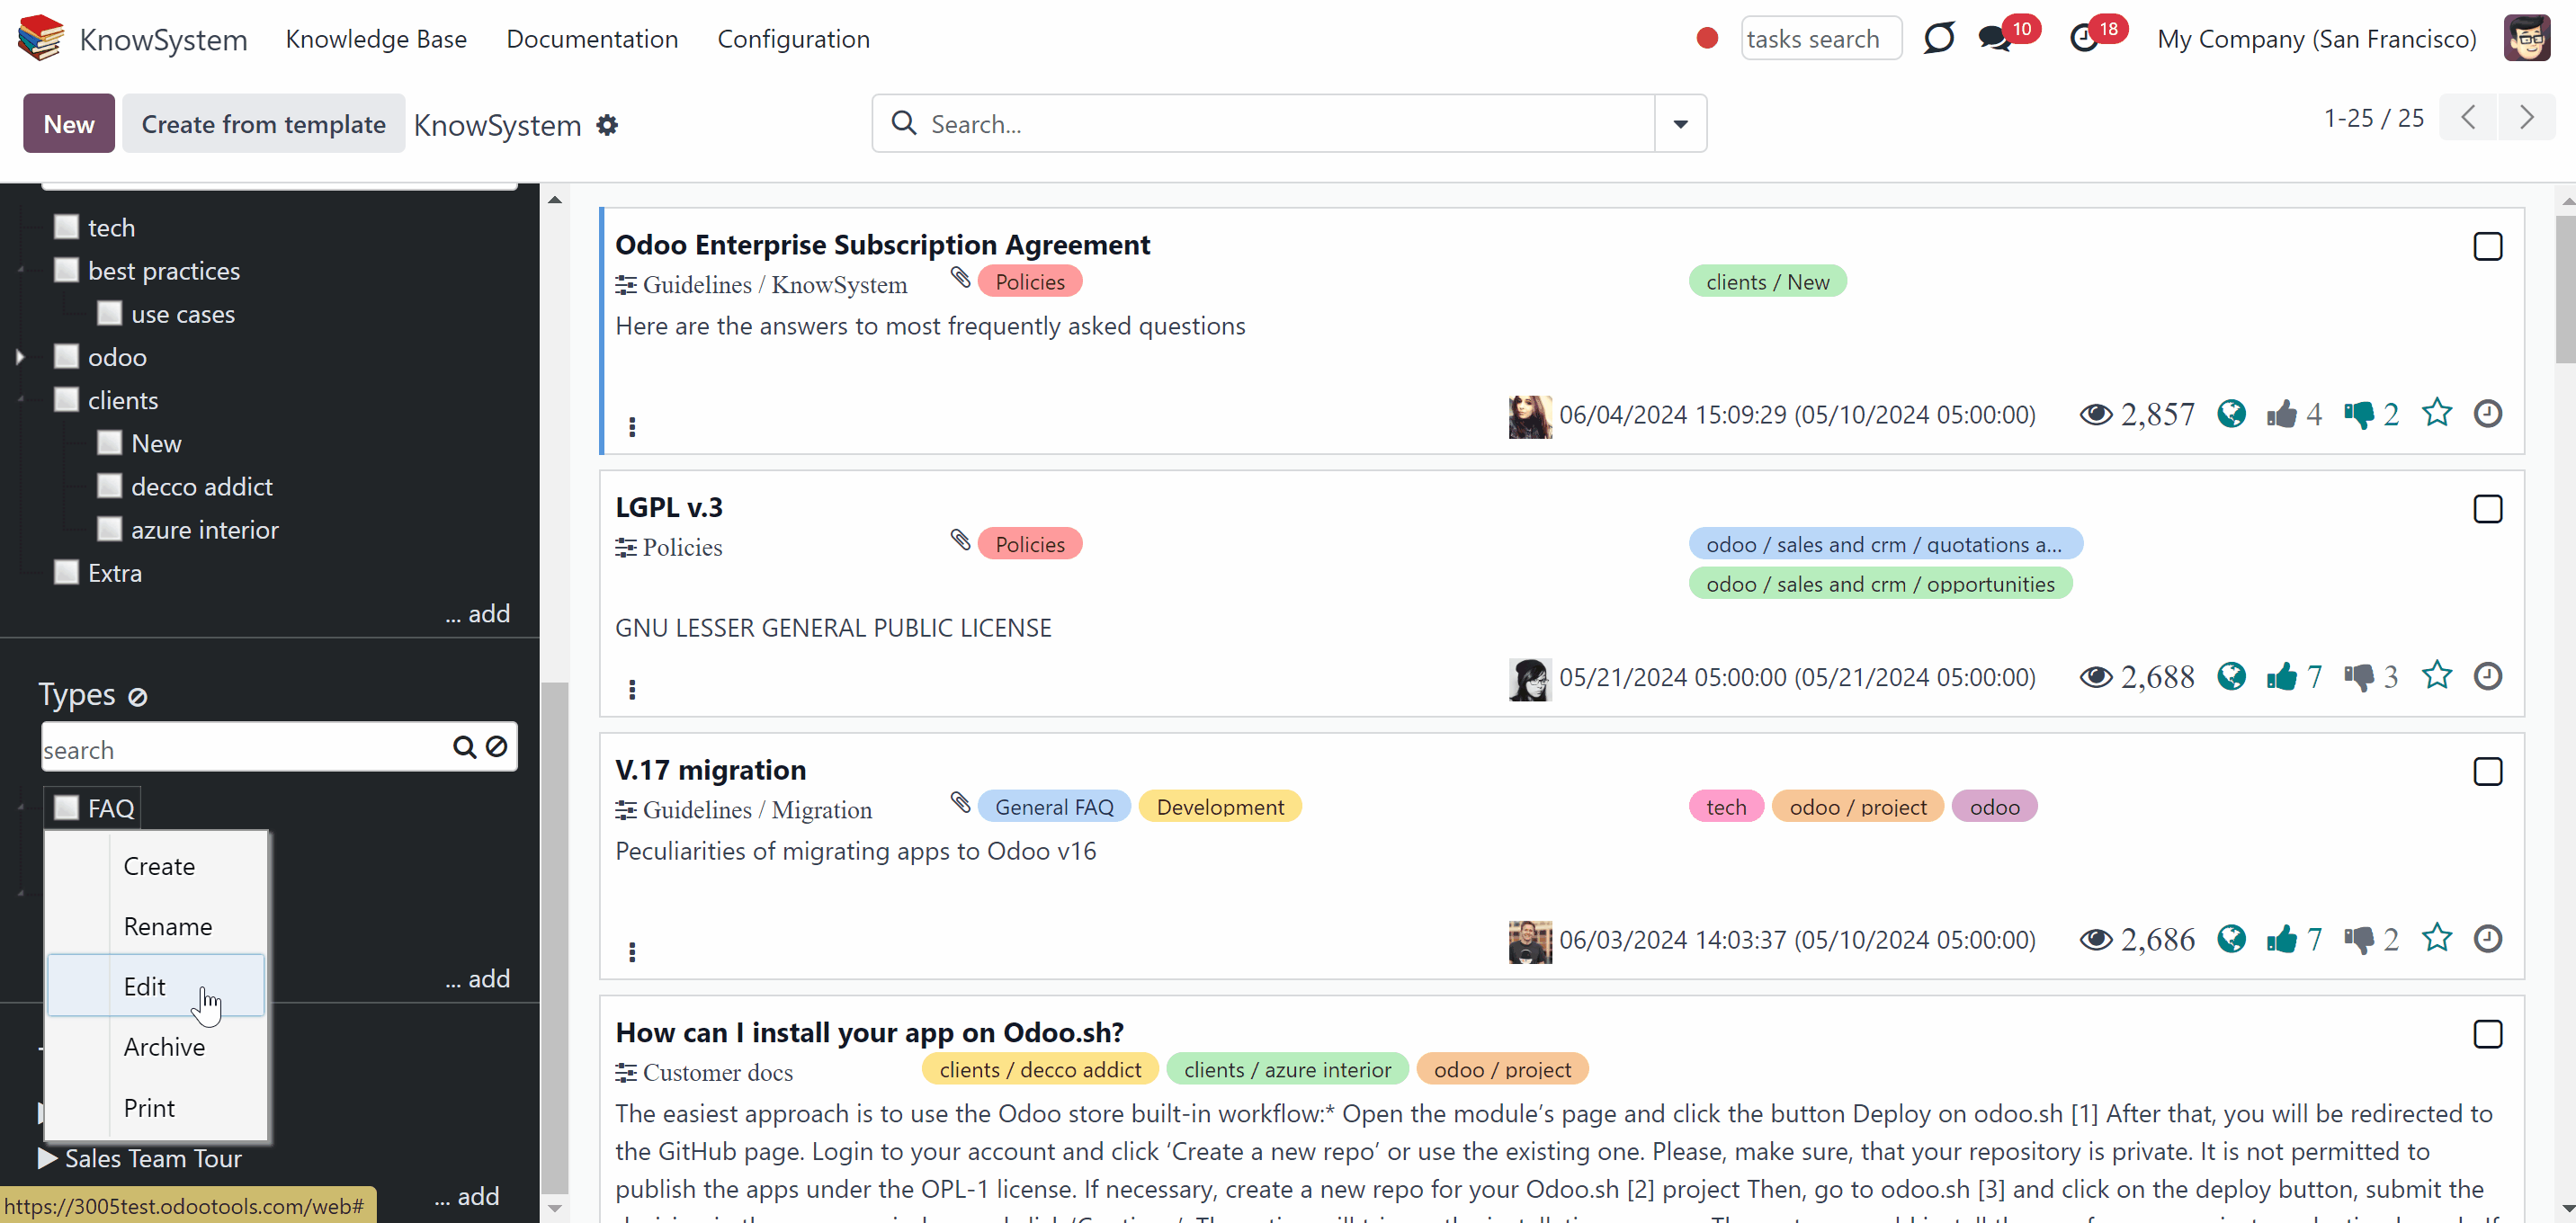This screenshot has width=2576, height=1223.
Task: Select the clients tag checkbox
Action: [x=66, y=399]
